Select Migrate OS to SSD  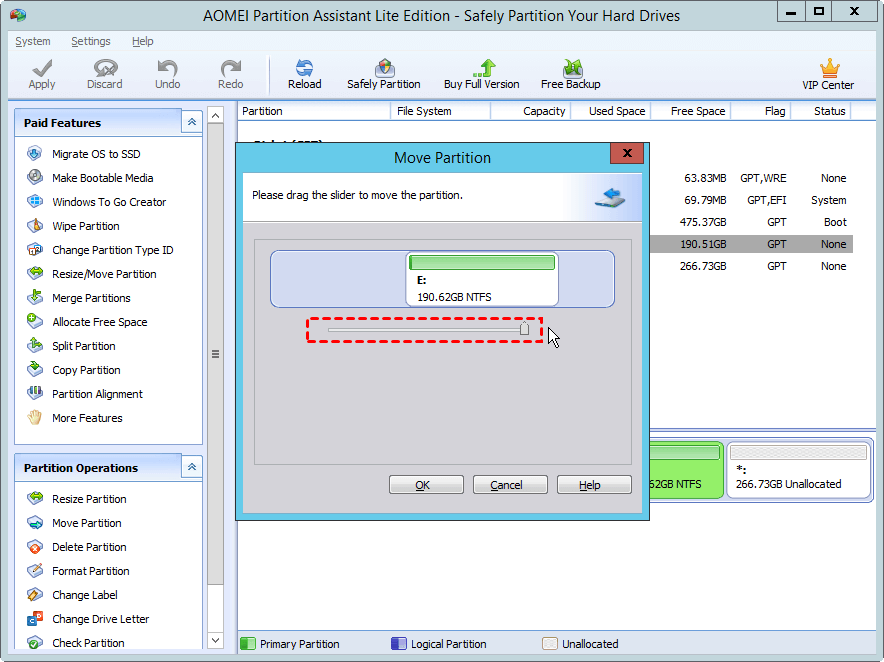tap(96, 154)
